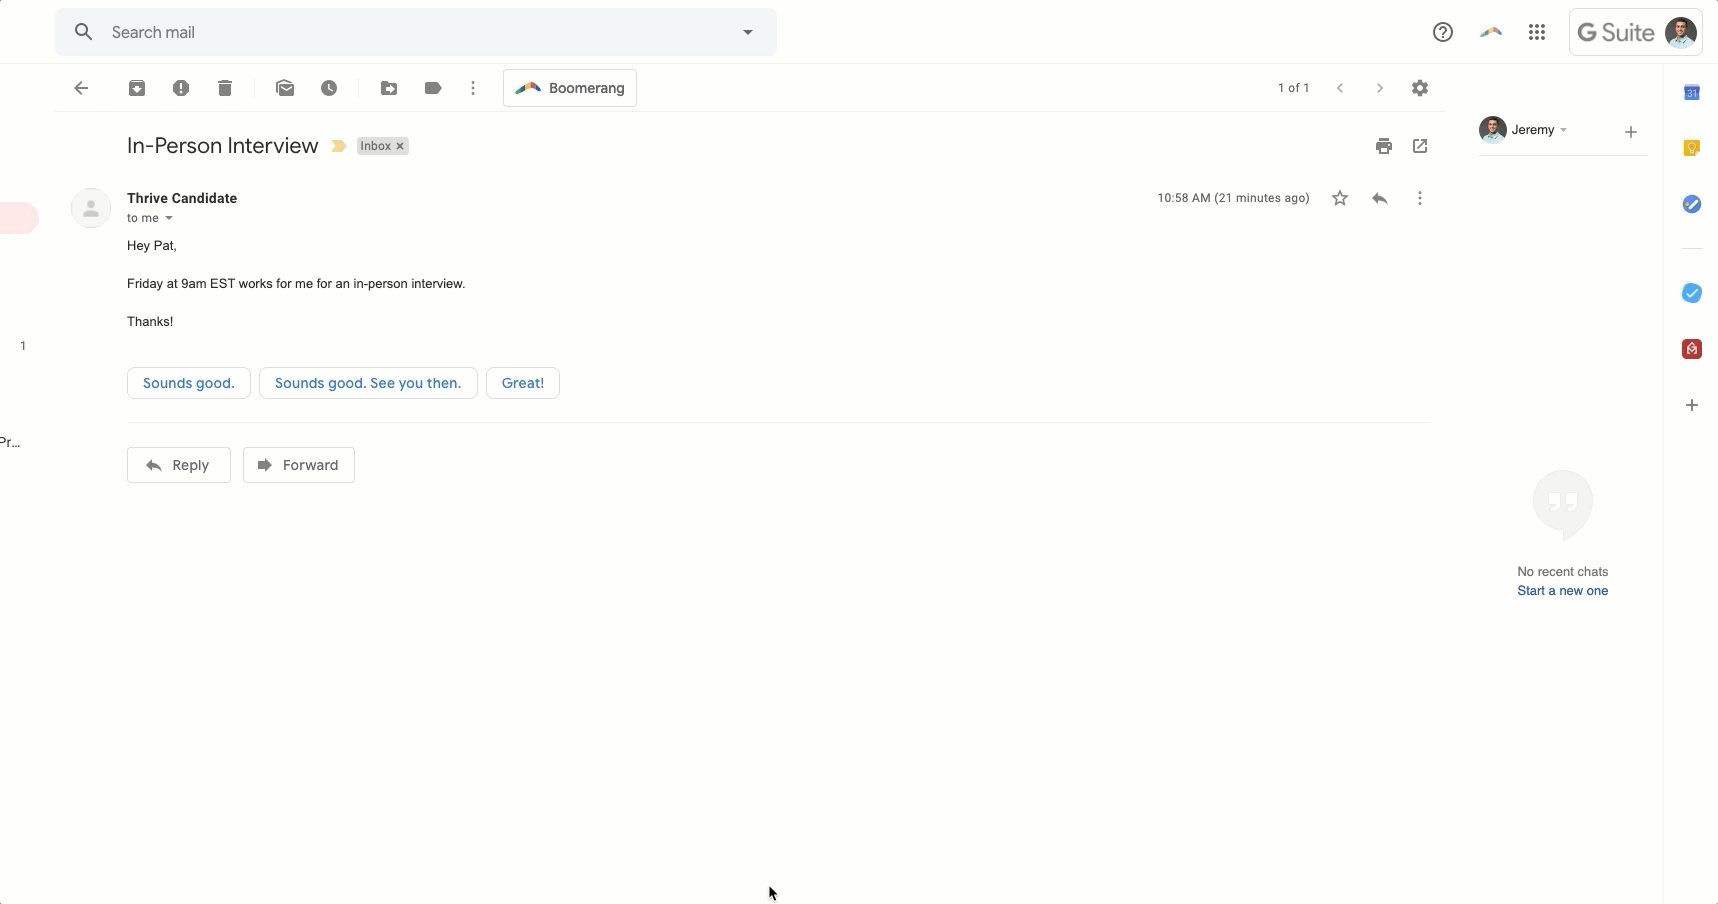
Task: Click the Thrive Candidate sender name
Action: [x=182, y=198]
